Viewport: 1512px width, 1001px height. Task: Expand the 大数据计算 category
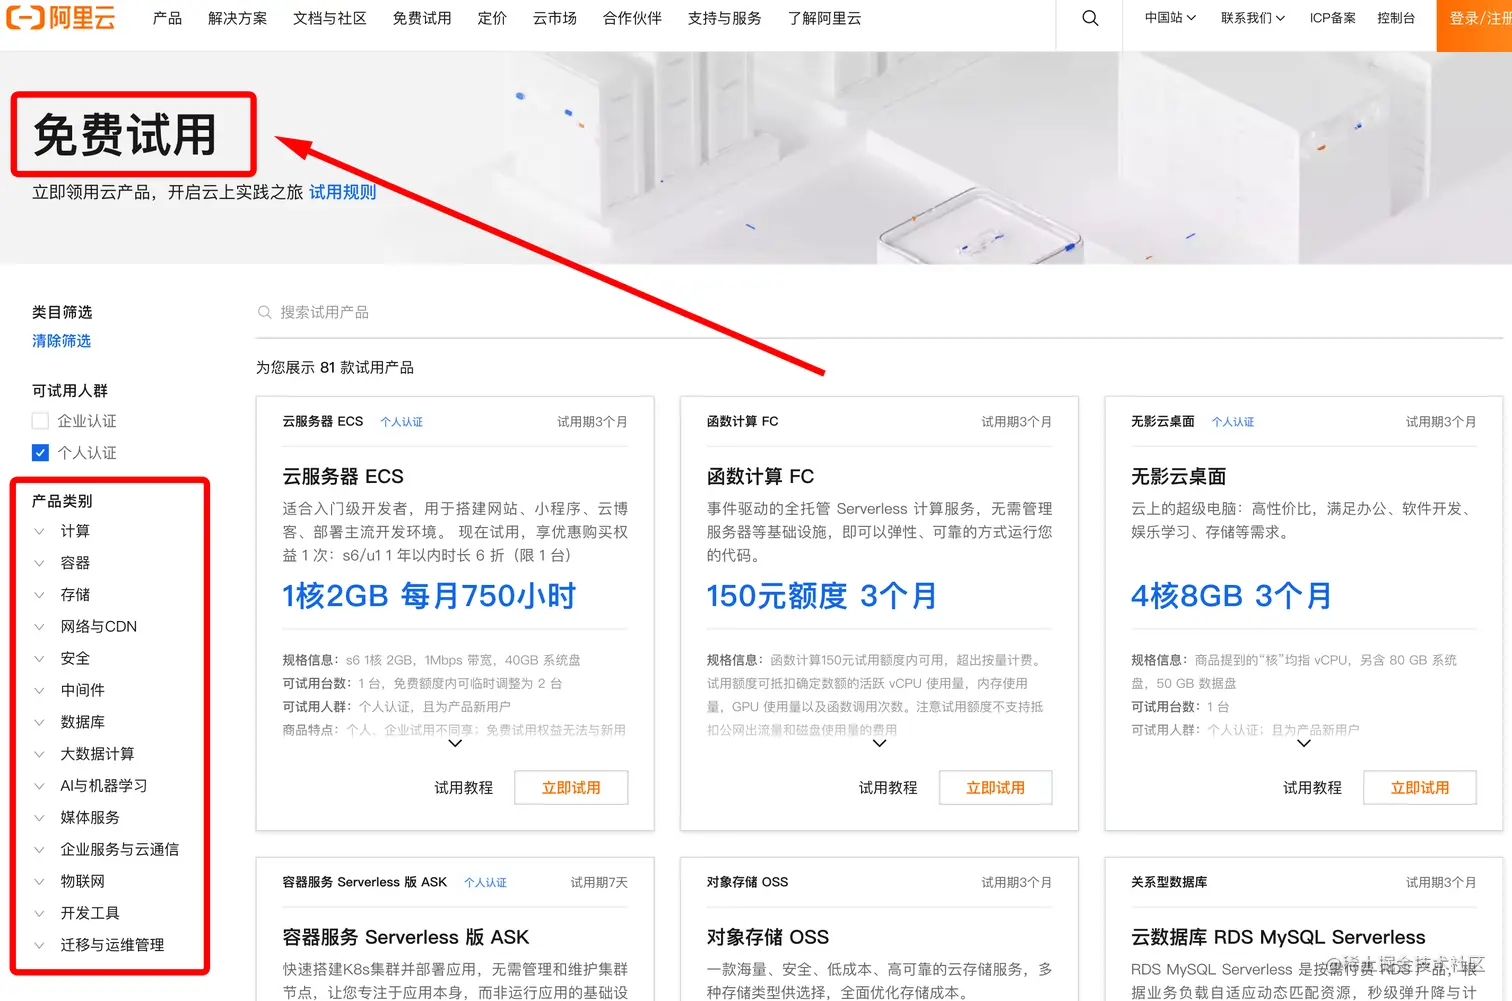[x=40, y=754]
